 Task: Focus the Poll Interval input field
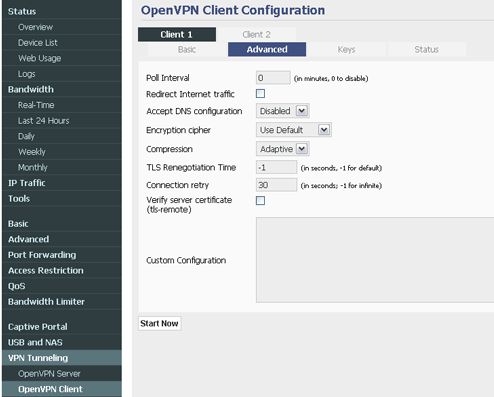coord(273,78)
